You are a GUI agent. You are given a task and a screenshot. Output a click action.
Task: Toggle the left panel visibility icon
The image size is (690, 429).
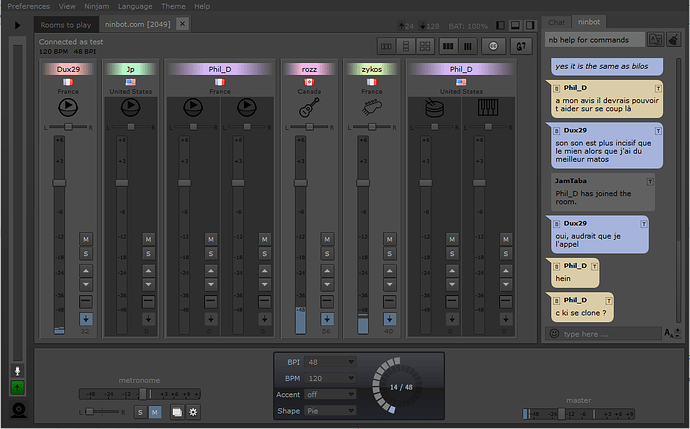(500, 26)
